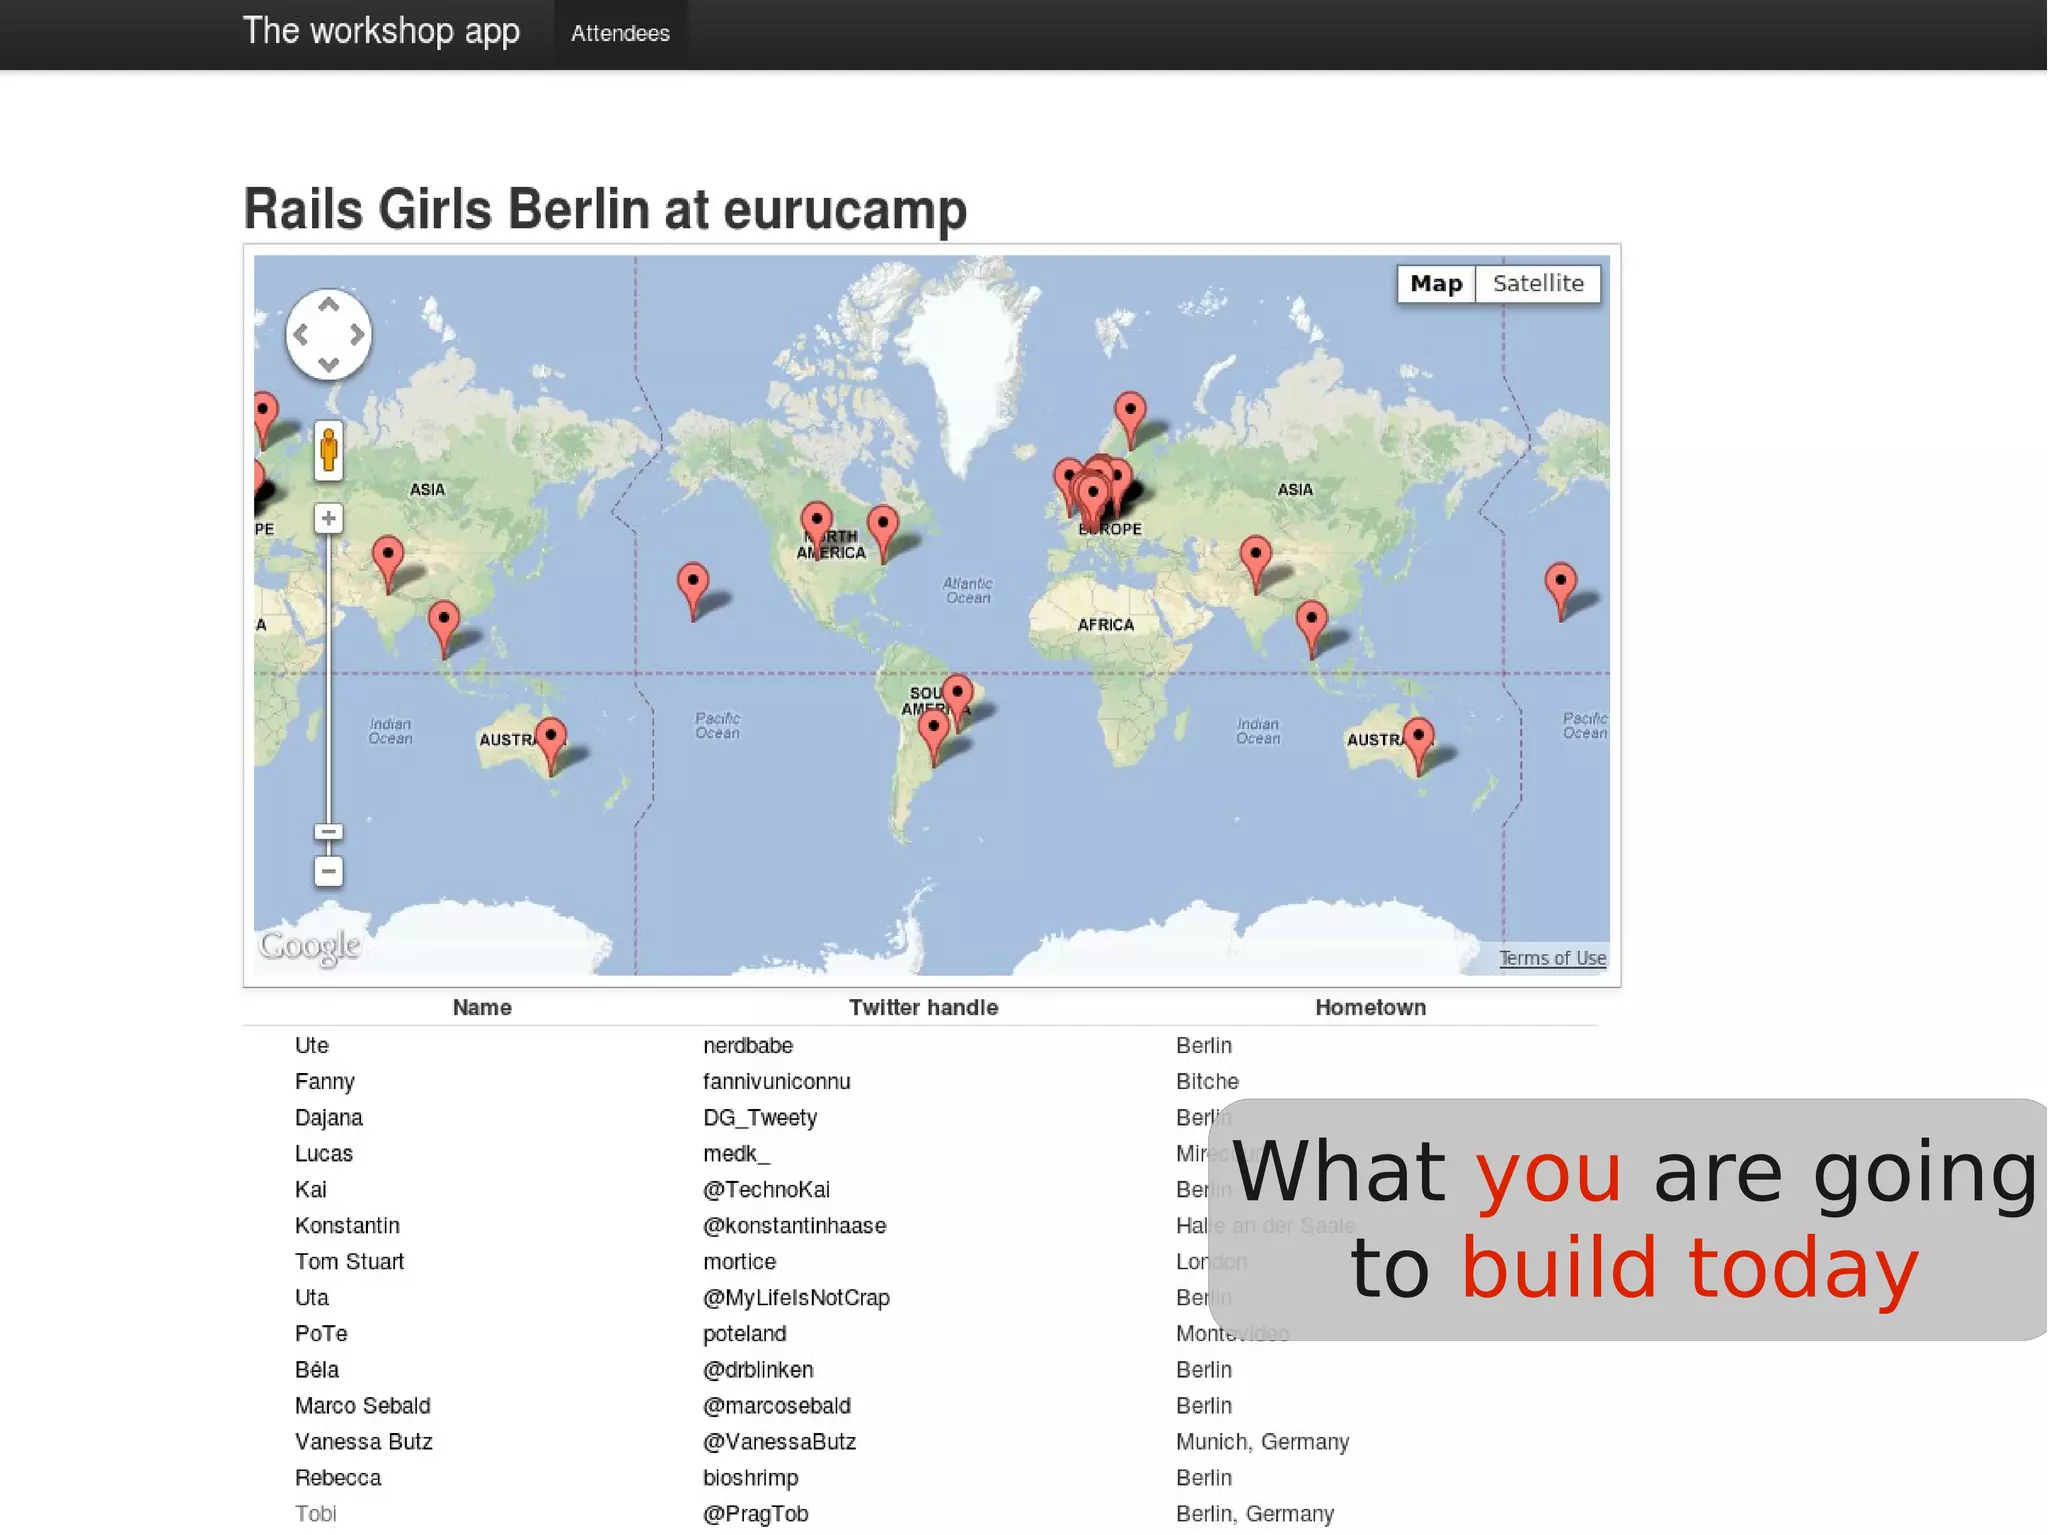Click the Twitter handle column header
This screenshot has width=2048, height=1535.
click(x=923, y=1008)
